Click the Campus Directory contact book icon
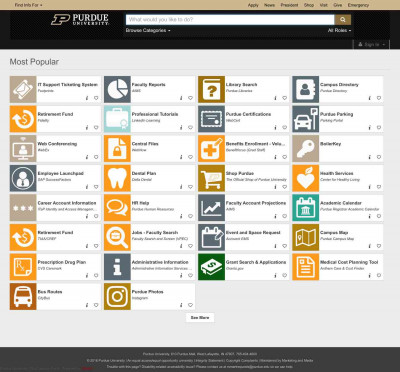The width and height of the screenshot is (400, 372). [x=306, y=89]
